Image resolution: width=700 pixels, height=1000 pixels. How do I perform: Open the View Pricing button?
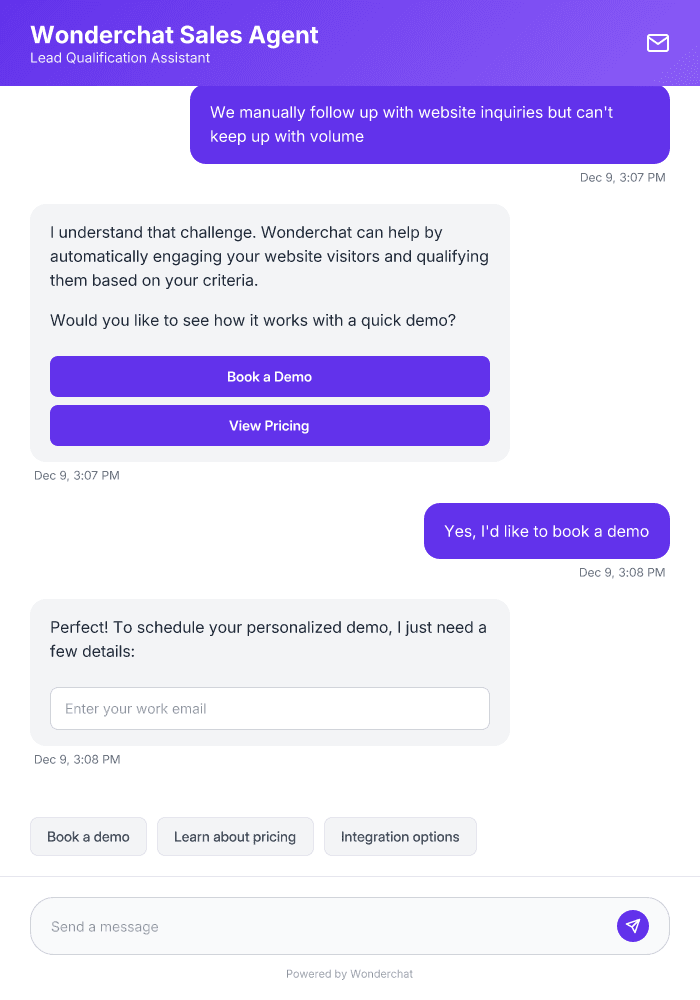[x=269, y=425]
